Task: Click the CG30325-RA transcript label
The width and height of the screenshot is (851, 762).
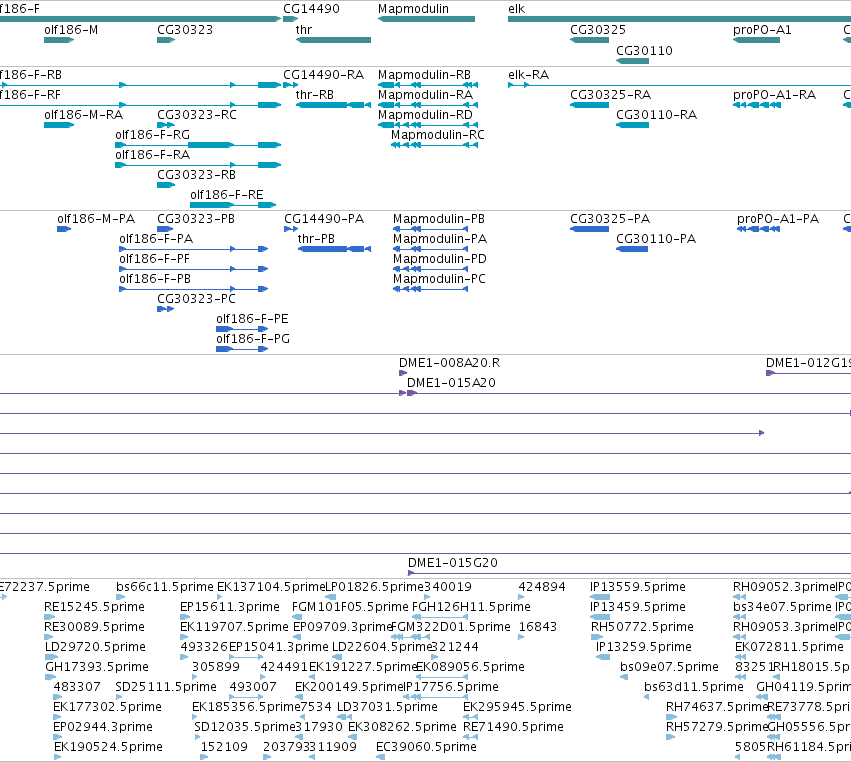Action: tap(611, 94)
